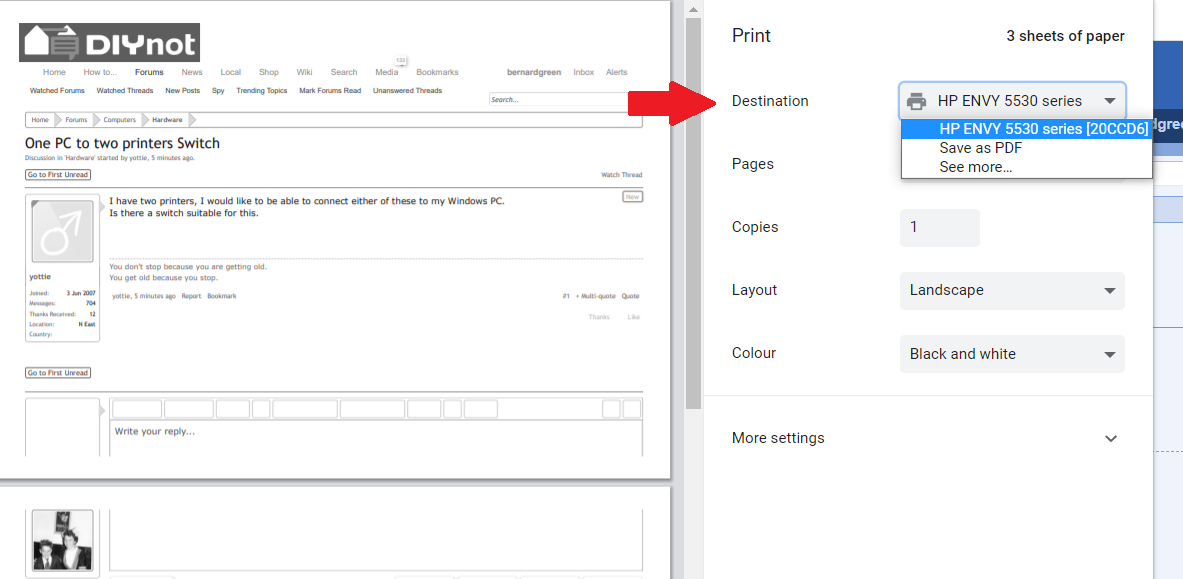Image resolution: width=1183 pixels, height=579 pixels.
Task: Click the Forums tab in the navigation
Action: [149, 72]
